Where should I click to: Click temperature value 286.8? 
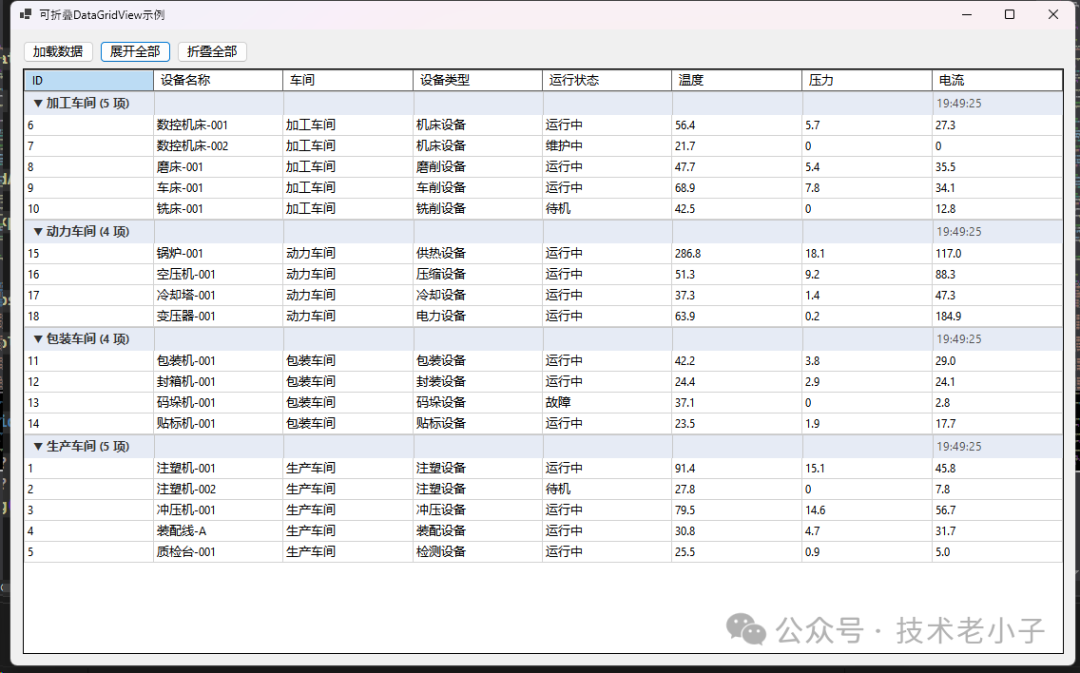[x=688, y=253]
